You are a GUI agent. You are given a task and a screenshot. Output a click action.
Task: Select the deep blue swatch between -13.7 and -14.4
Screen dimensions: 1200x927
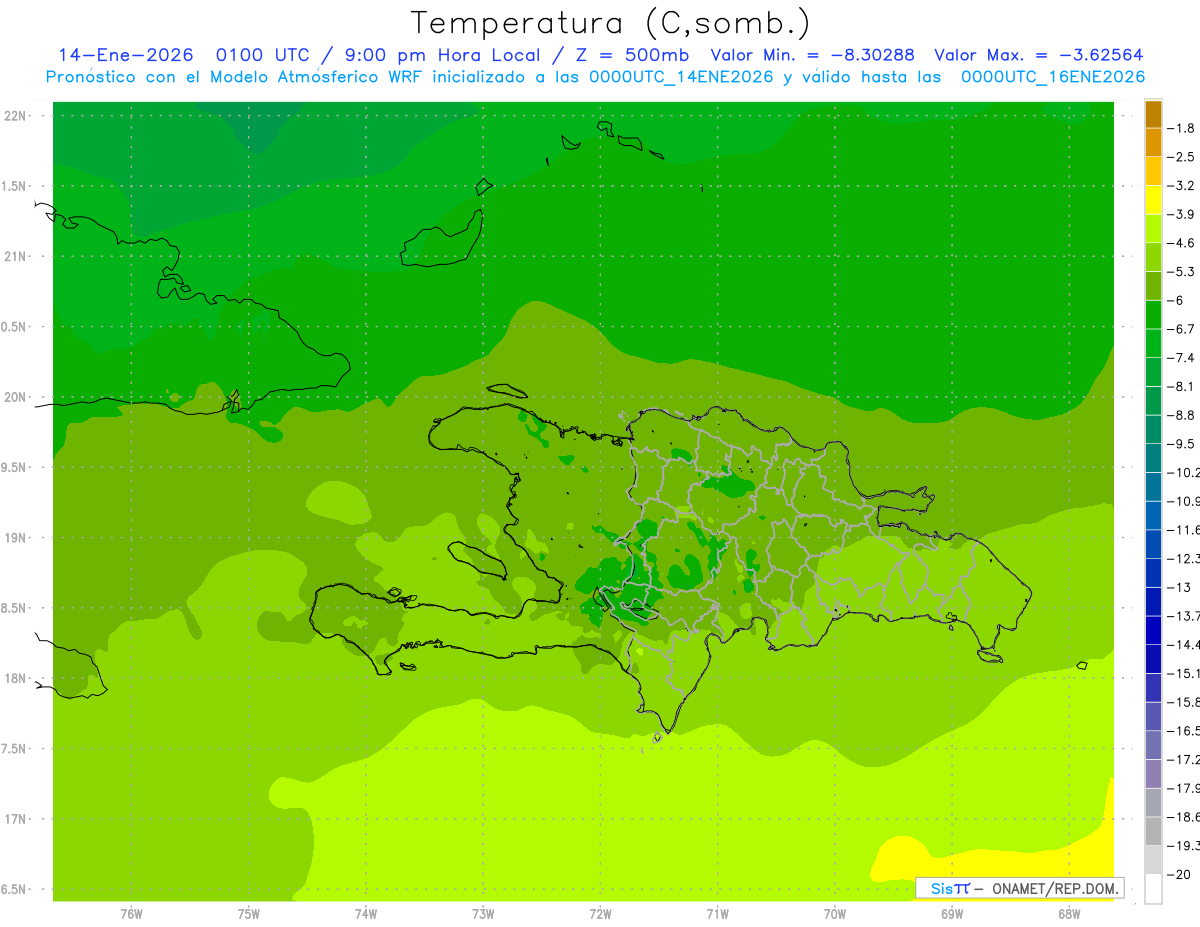click(1153, 630)
